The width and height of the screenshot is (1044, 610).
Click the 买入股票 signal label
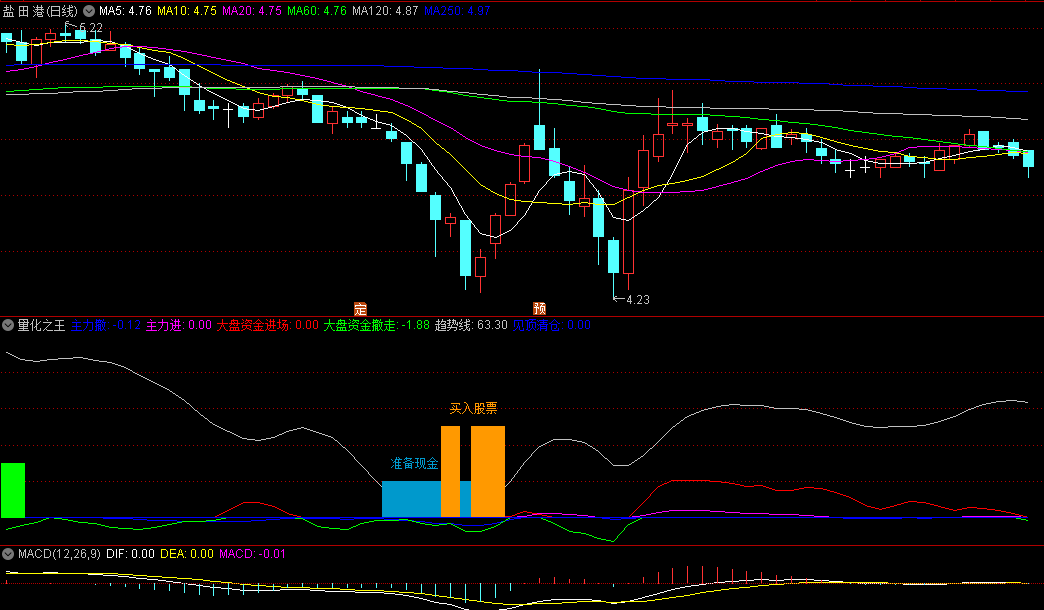473,408
